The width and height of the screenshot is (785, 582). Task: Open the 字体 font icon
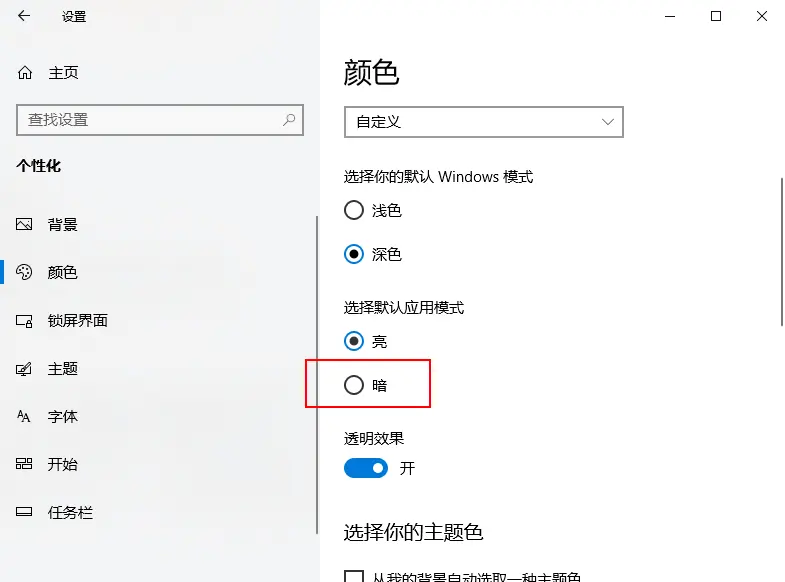24,416
